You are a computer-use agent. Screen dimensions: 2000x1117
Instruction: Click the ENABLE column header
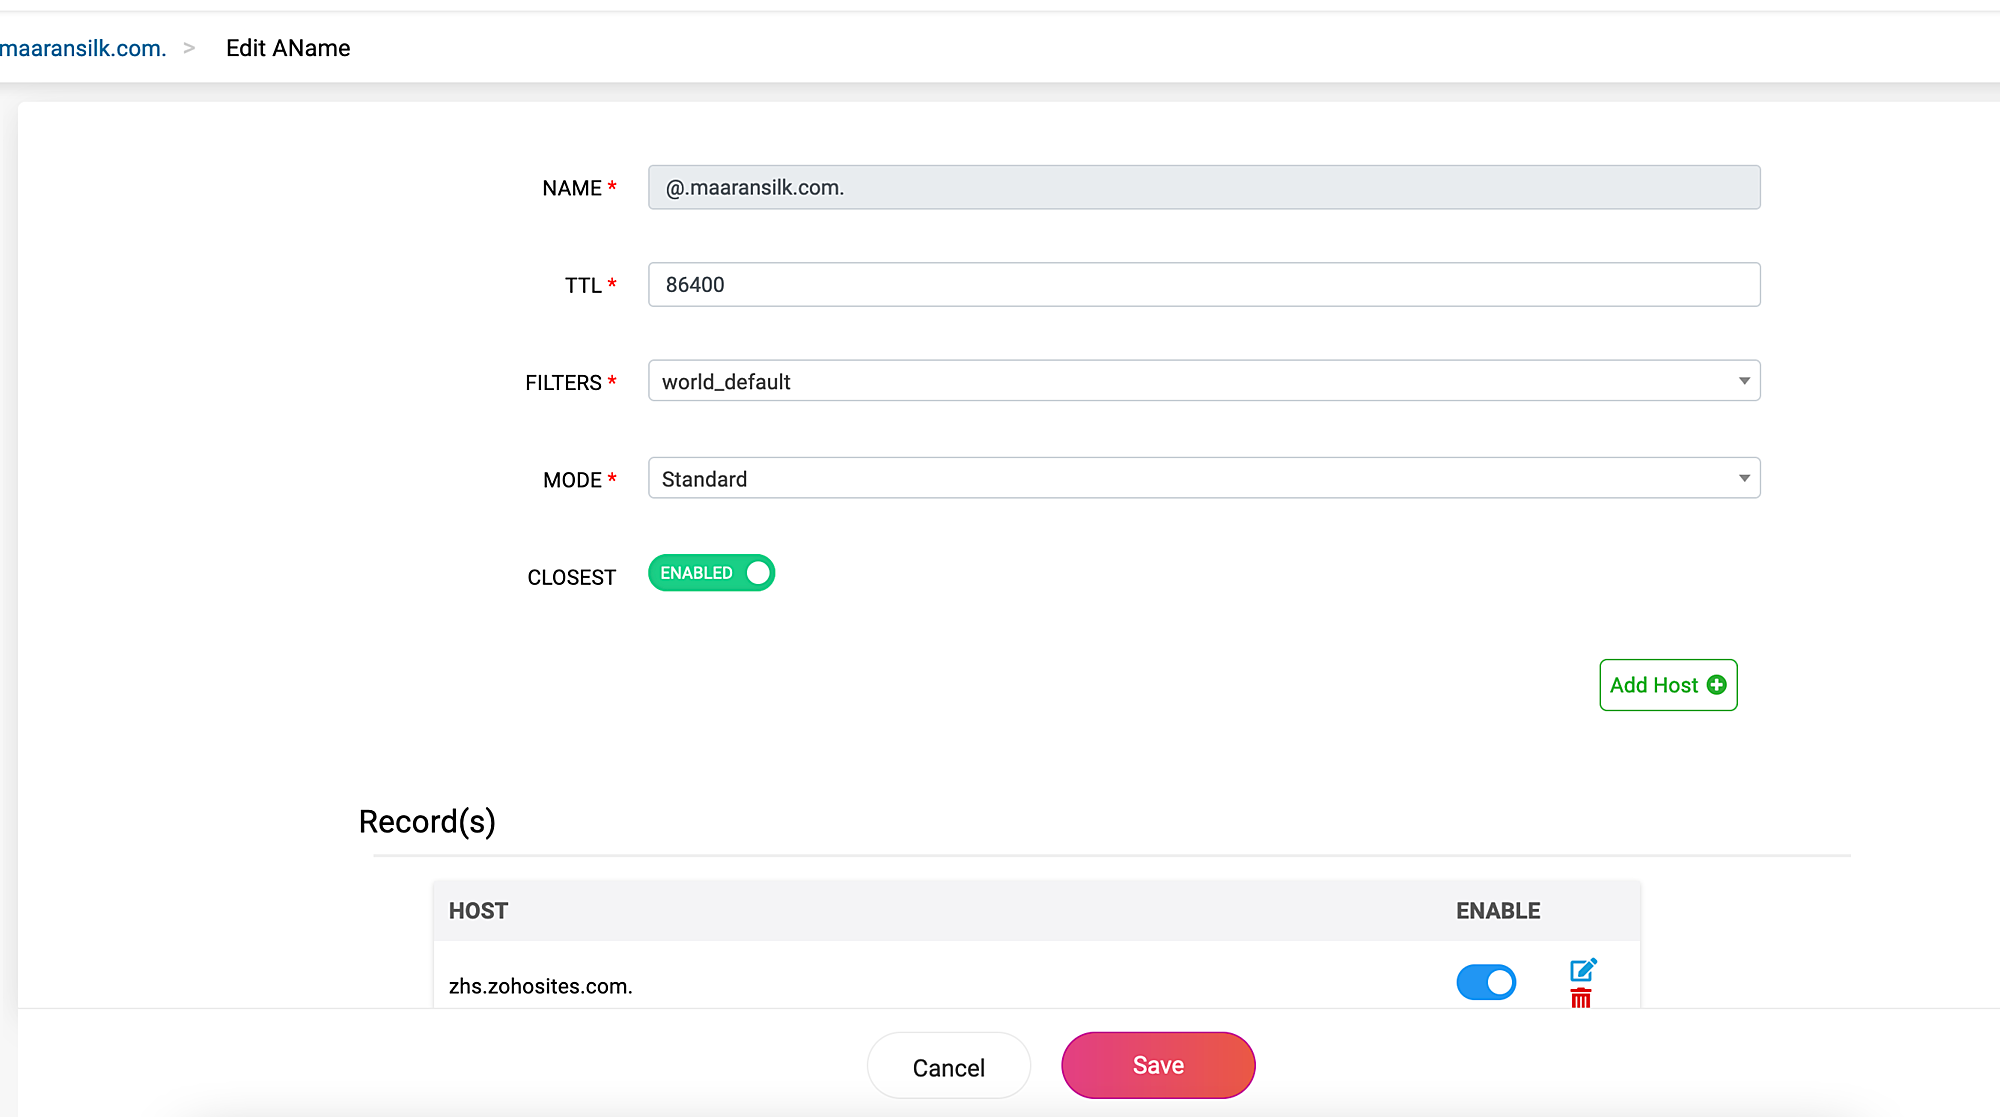[1497, 911]
